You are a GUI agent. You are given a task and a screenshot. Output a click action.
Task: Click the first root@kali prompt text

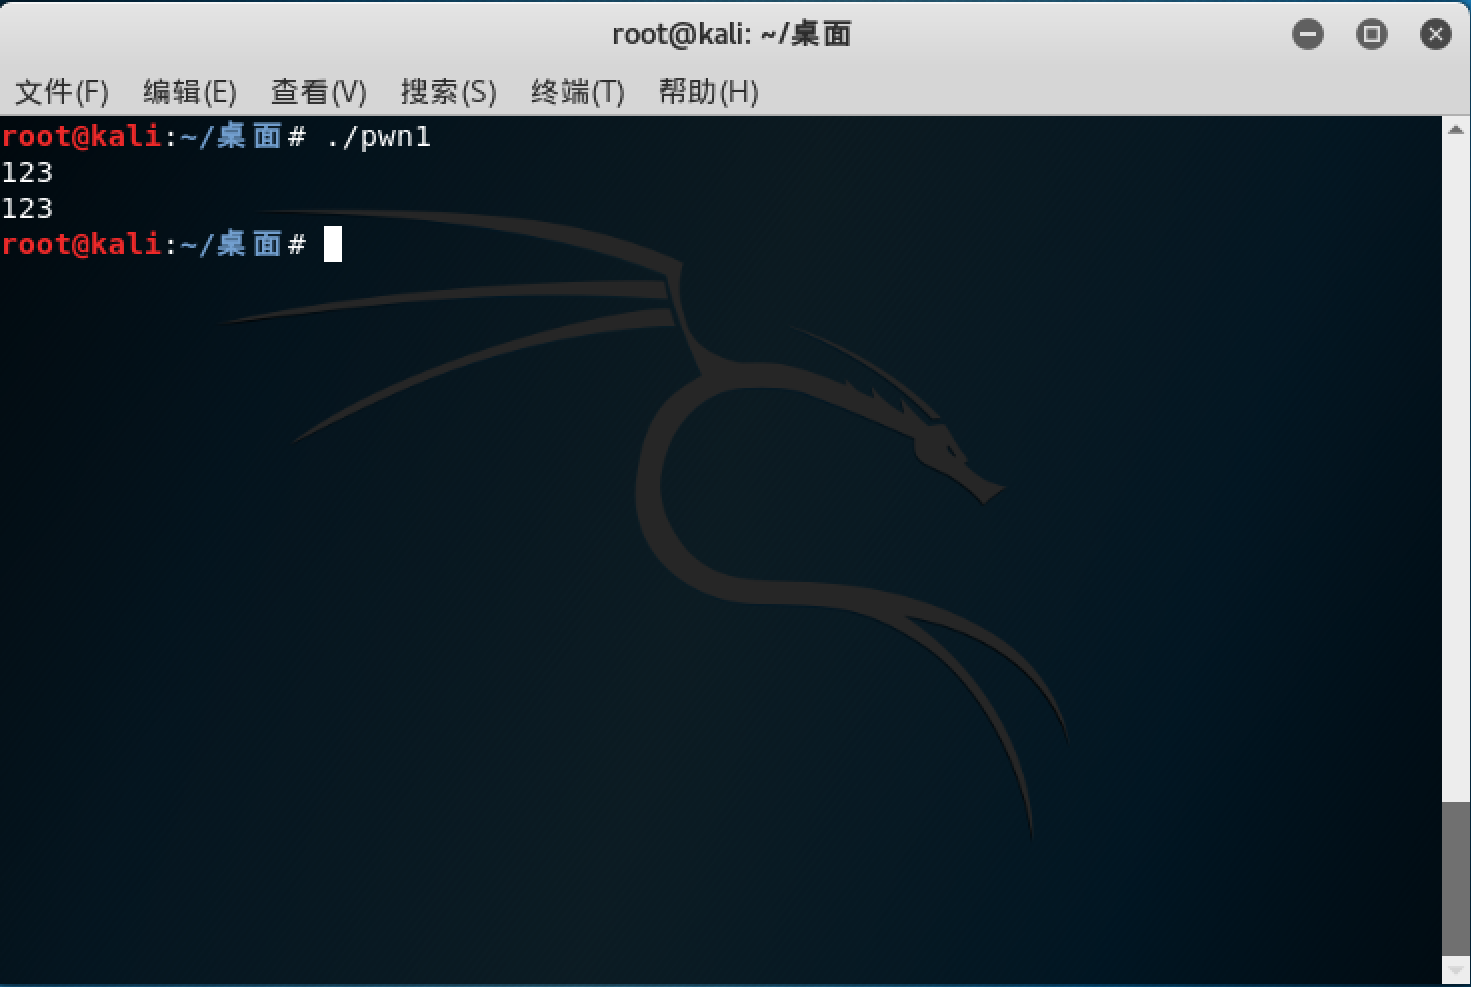tap(82, 136)
